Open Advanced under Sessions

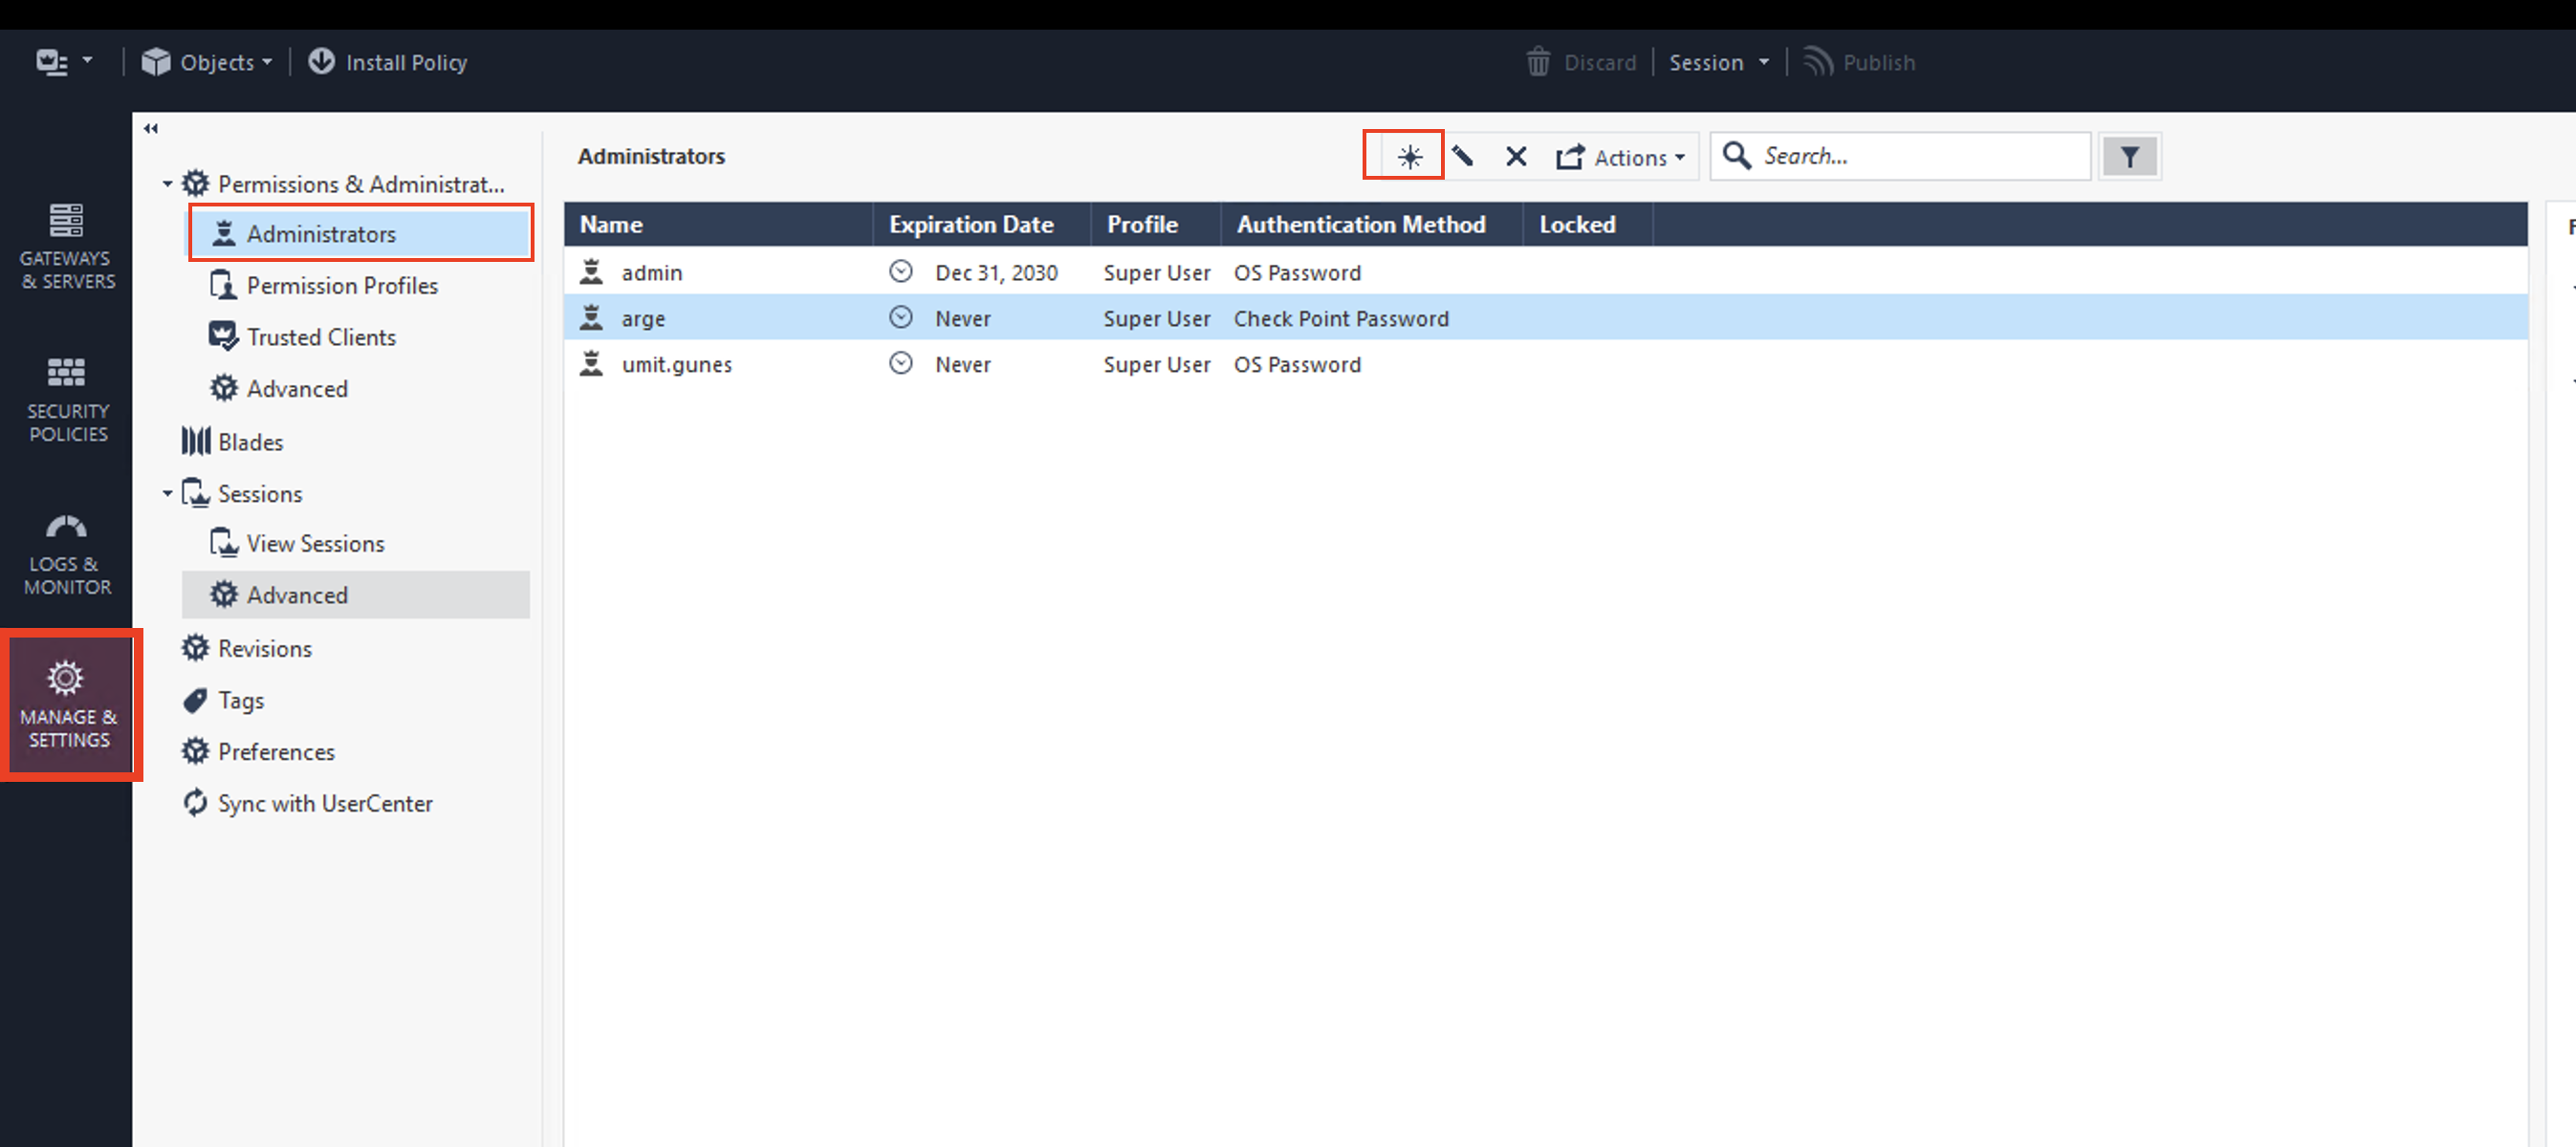[355, 595]
